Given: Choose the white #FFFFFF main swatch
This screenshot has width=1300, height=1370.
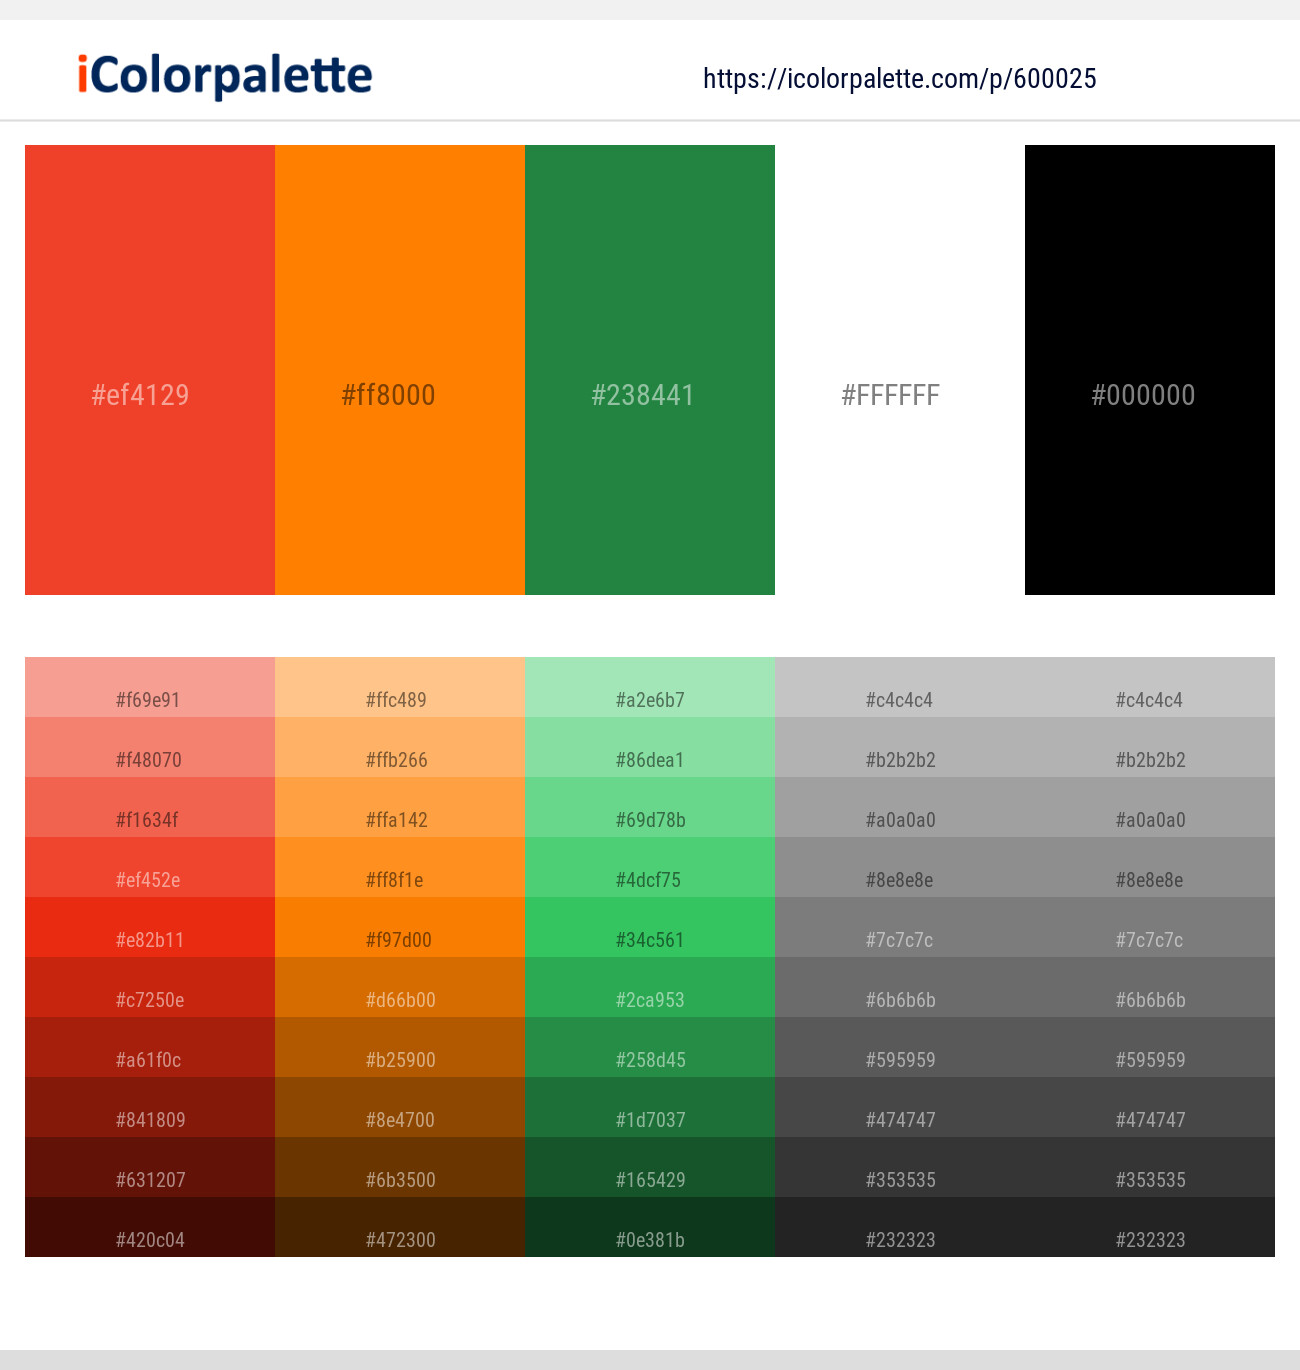Looking at the screenshot, I should tap(900, 370).
